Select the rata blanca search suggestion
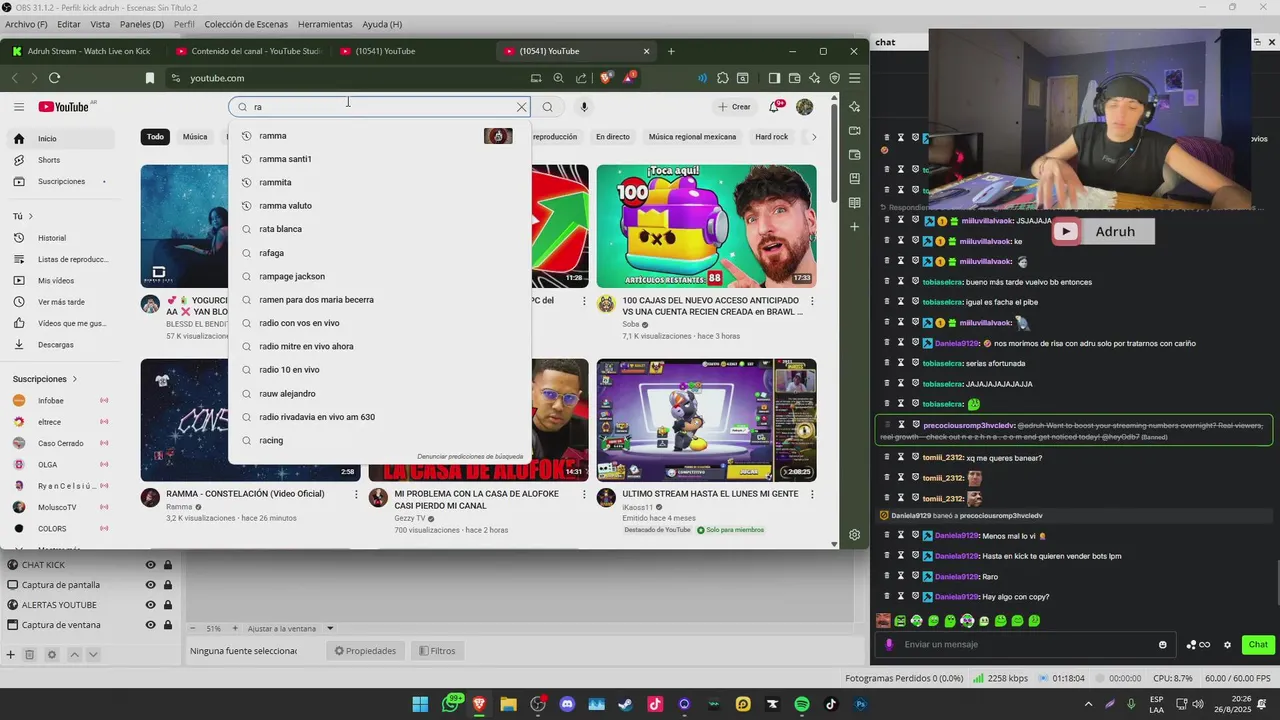1280x720 pixels. tap(380, 229)
